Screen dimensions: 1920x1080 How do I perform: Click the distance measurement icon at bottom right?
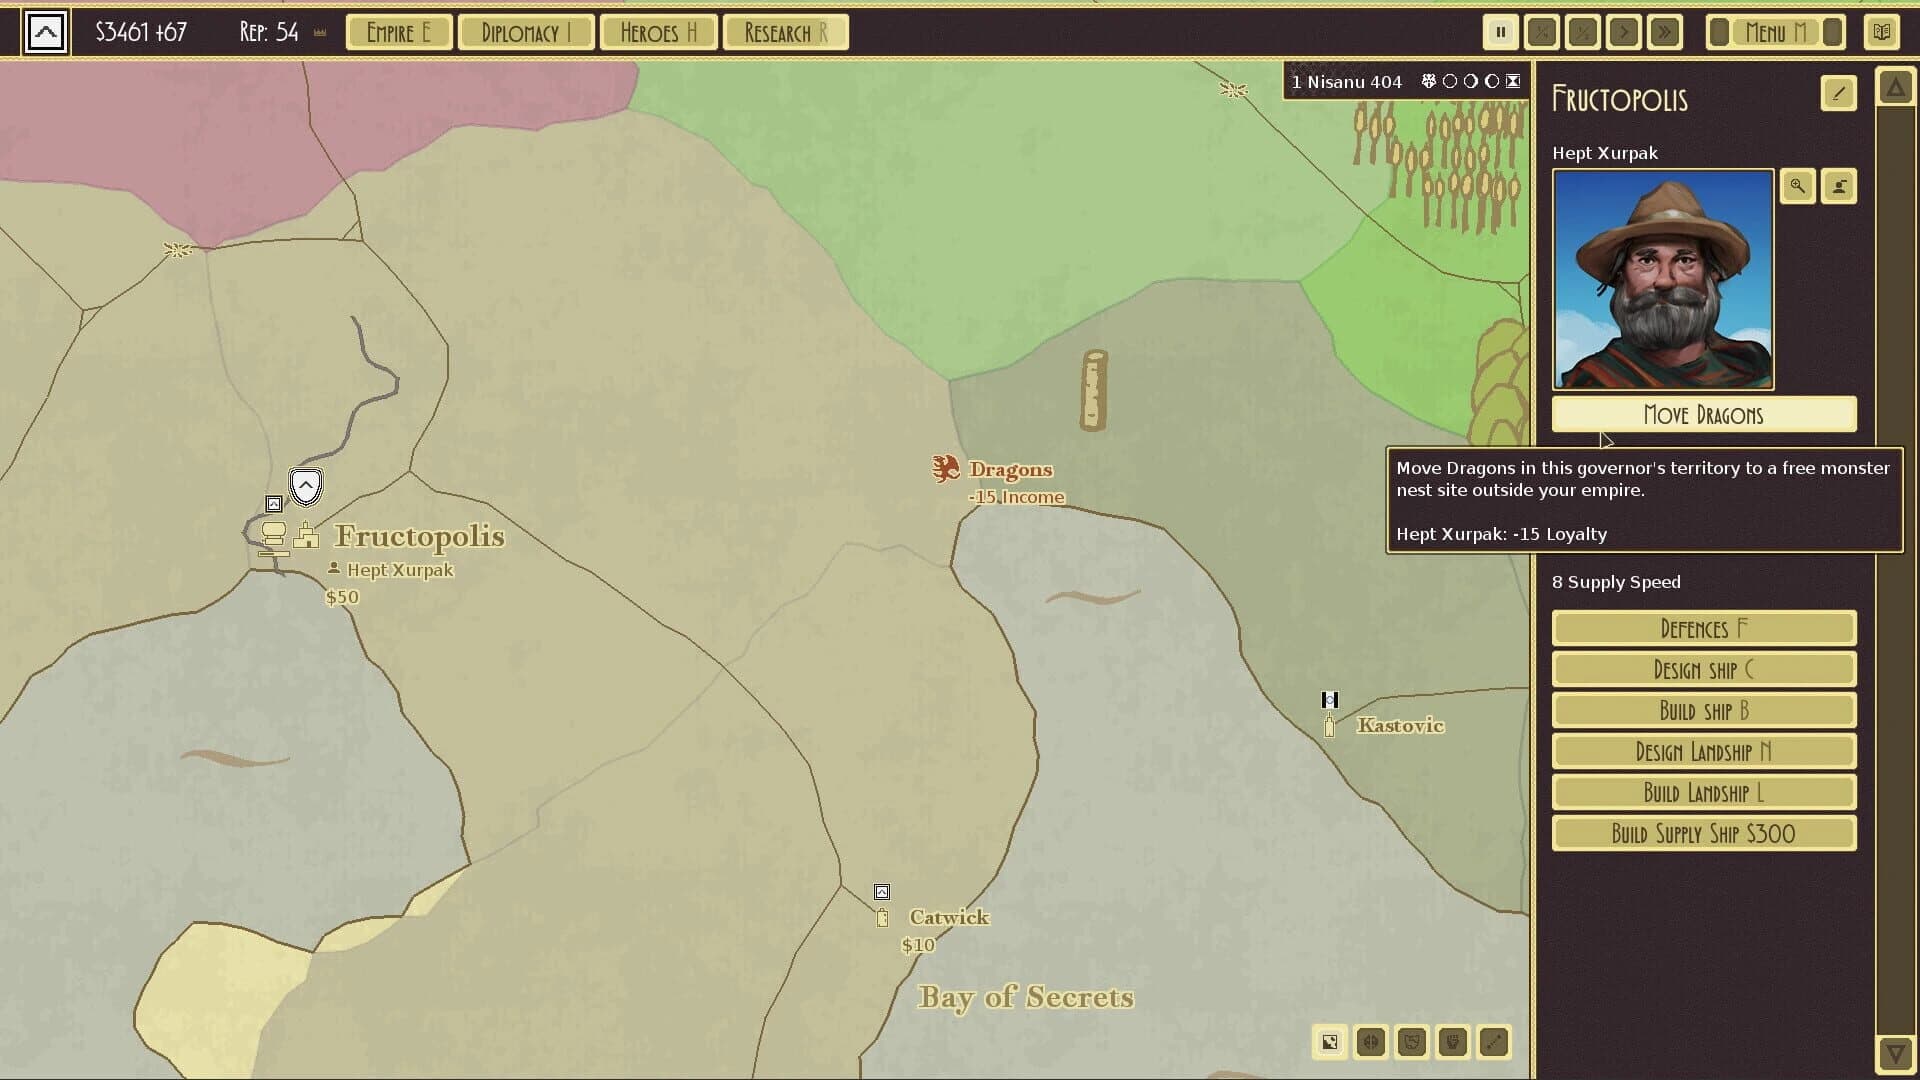pos(1494,1041)
